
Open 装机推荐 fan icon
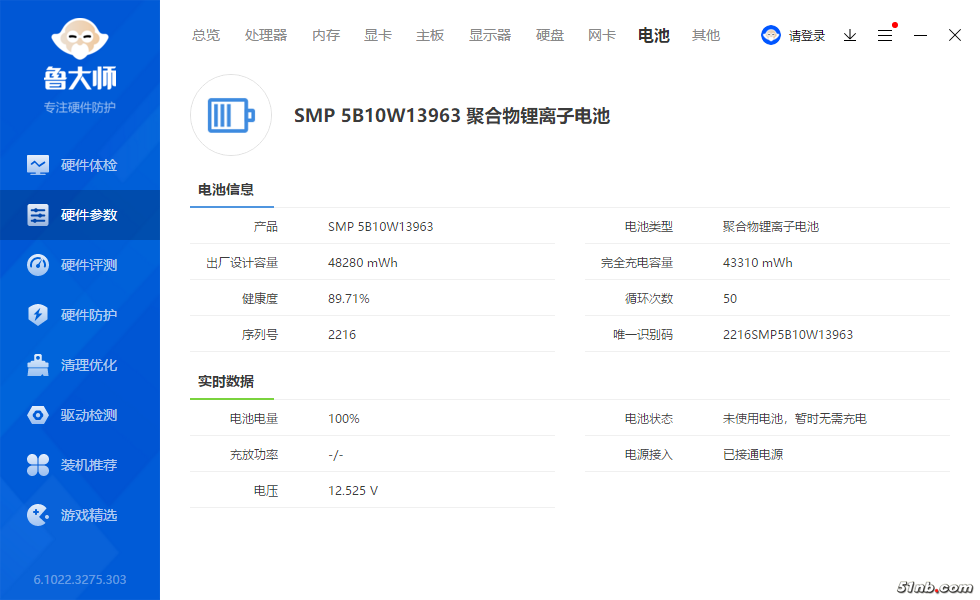[38, 465]
